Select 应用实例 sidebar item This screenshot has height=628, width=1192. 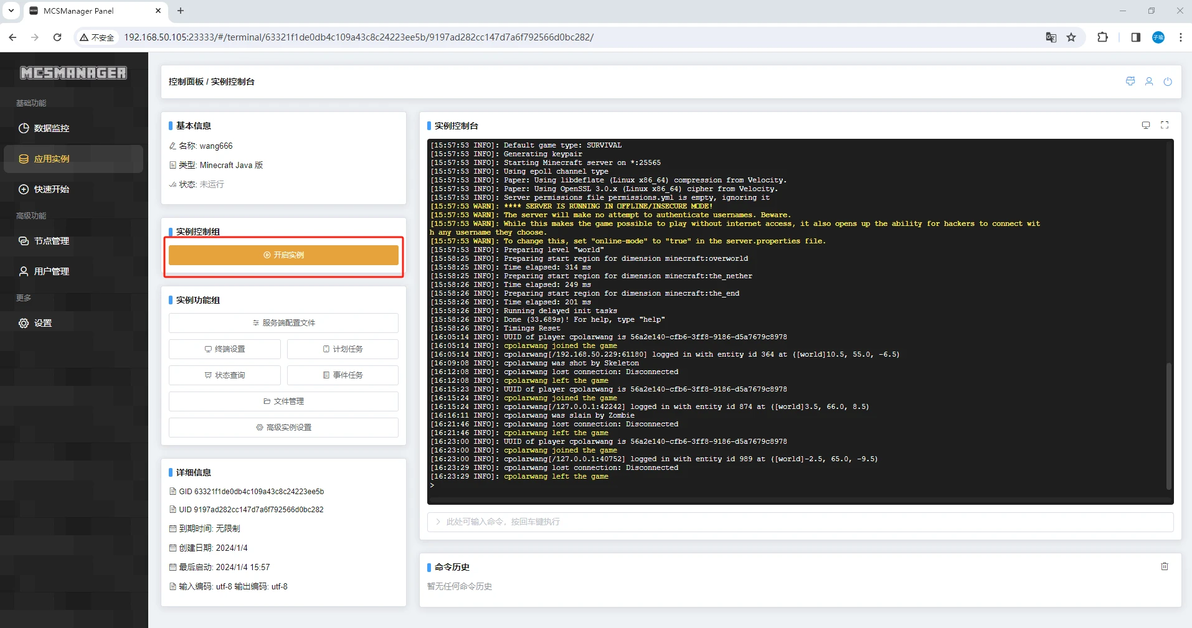(73, 159)
